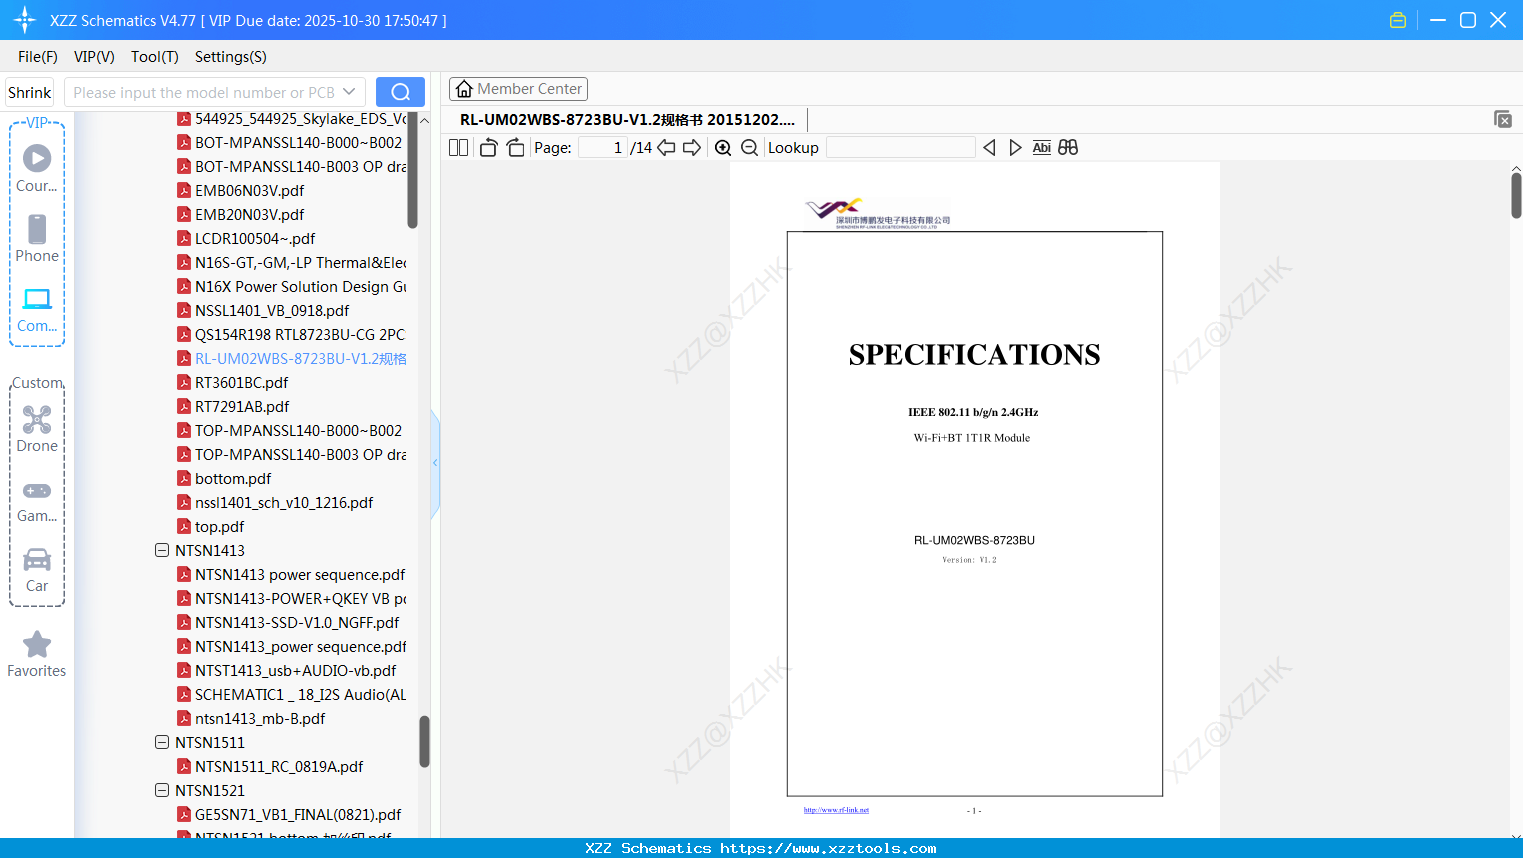Image resolution: width=1523 pixels, height=858 pixels.
Task: Go to next page arrow
Action: tap(692, 148)
